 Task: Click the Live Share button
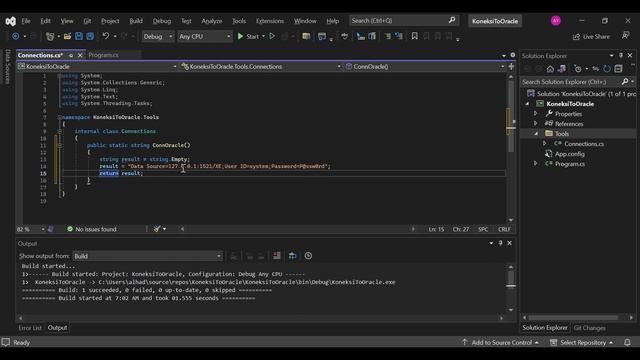(591, 36)
